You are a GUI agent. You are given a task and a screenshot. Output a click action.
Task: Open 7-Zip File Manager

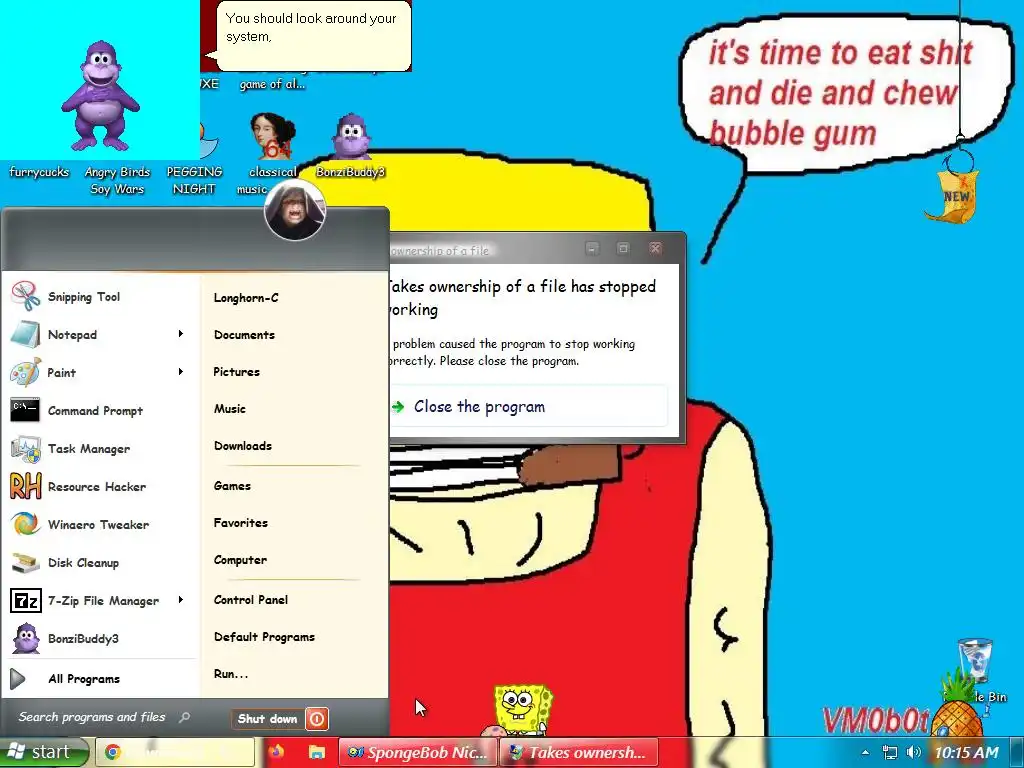103,601
